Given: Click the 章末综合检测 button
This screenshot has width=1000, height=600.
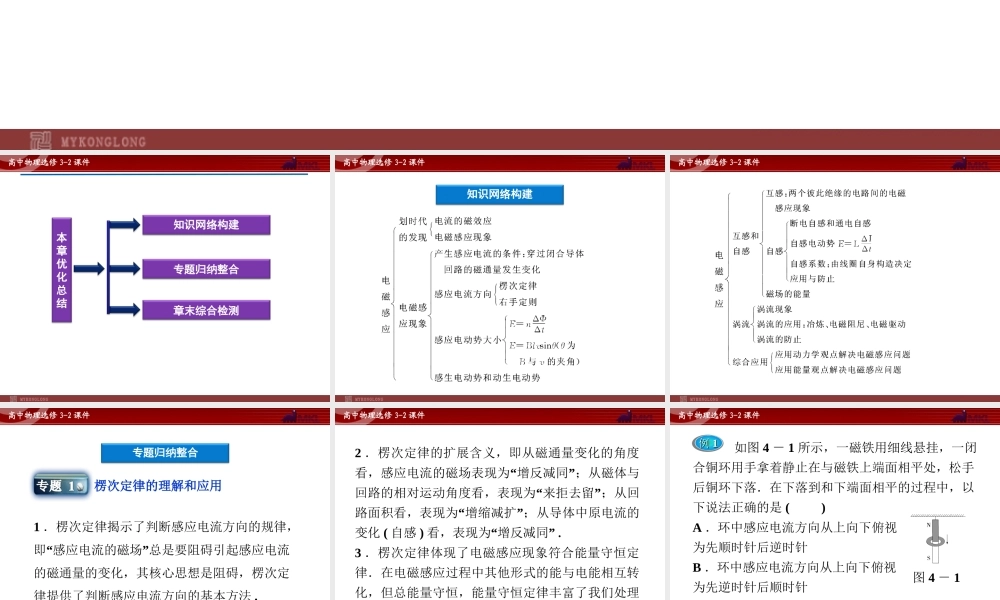Looking at the screenshot, I should click(x=205, y=310).
